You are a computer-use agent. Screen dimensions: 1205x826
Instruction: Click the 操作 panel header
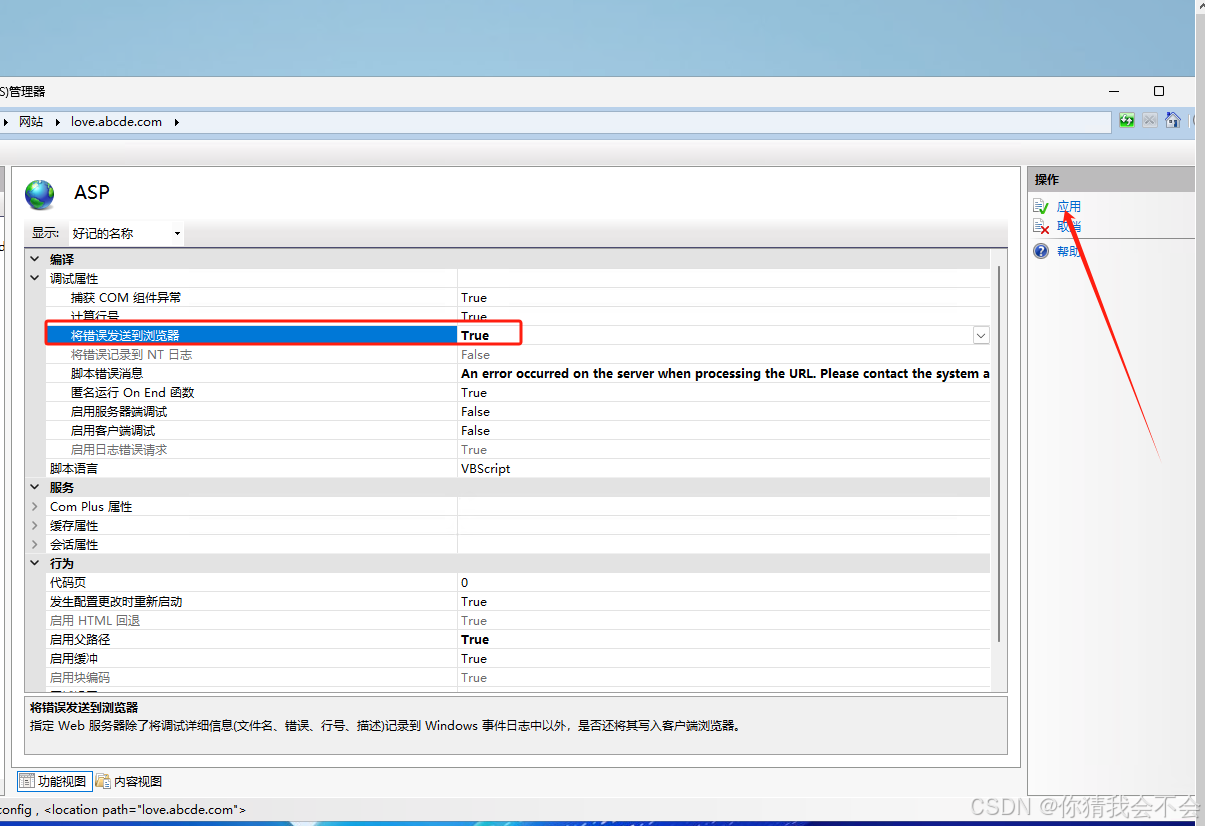click(1111, 179)
